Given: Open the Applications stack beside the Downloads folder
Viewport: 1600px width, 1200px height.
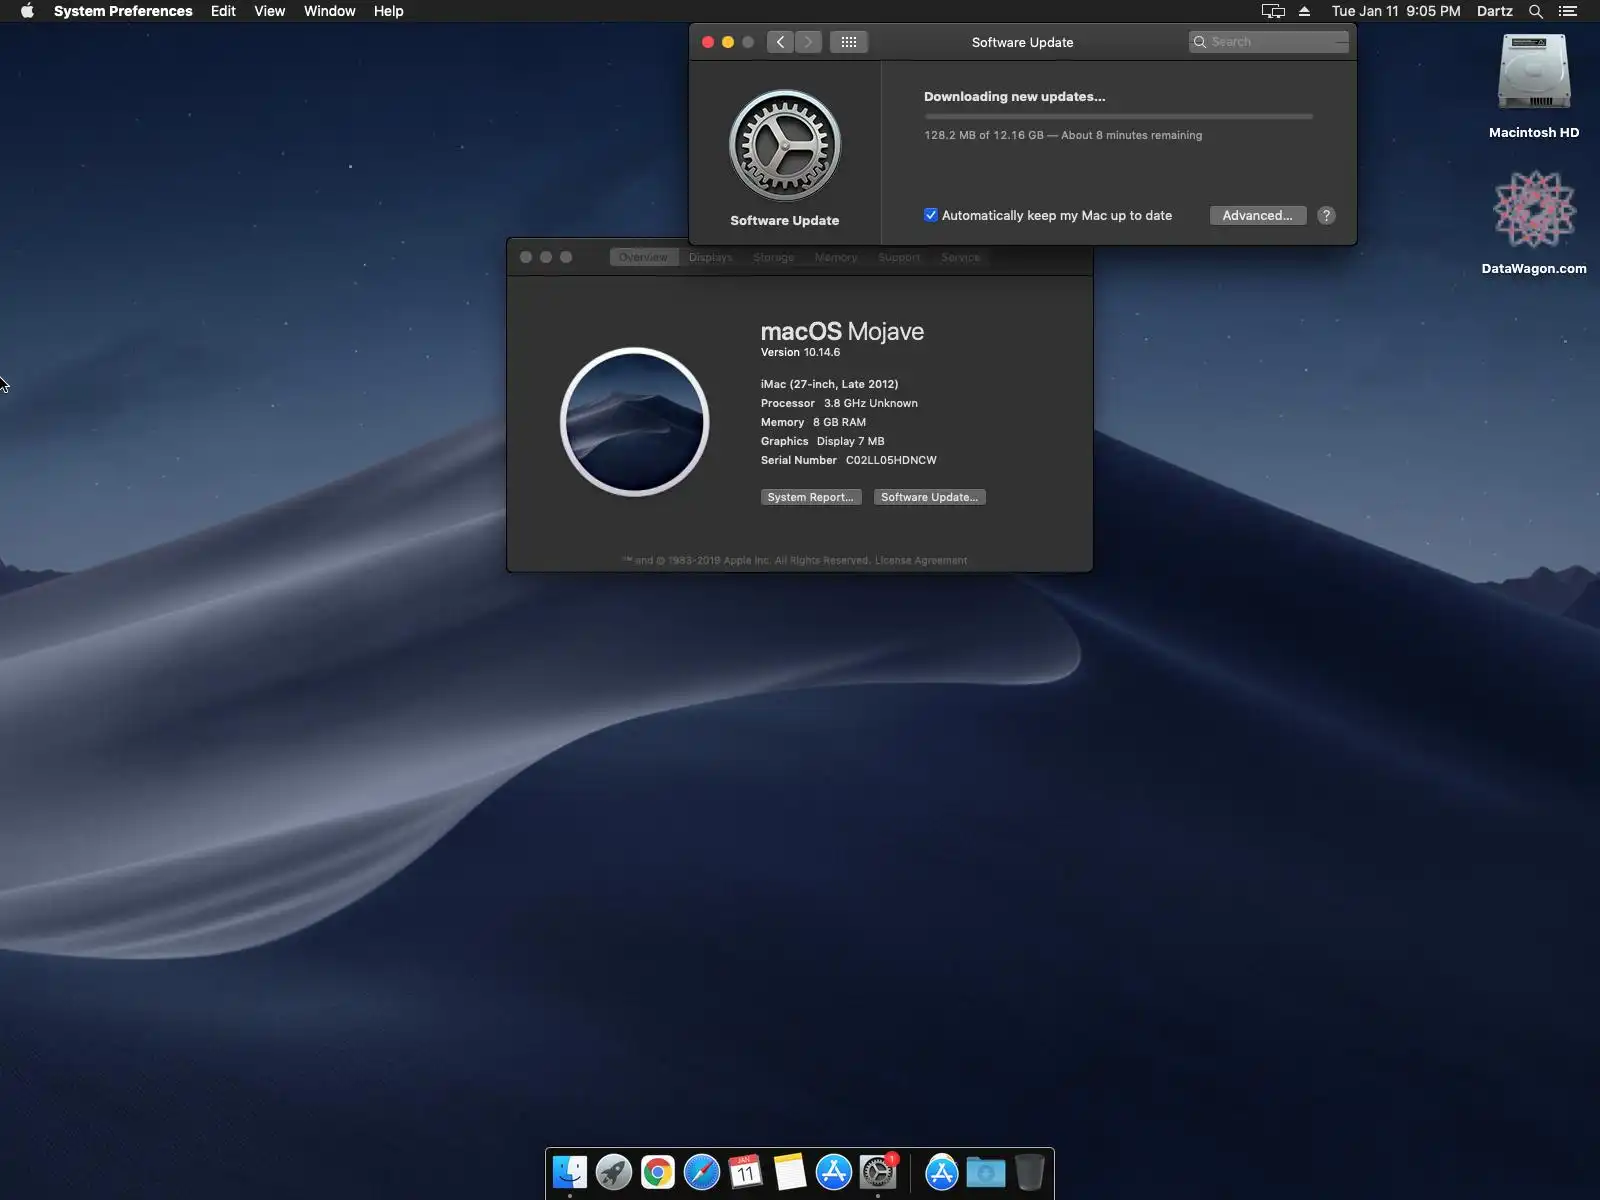Looking at the screenshot, I should pos(942,1172).
